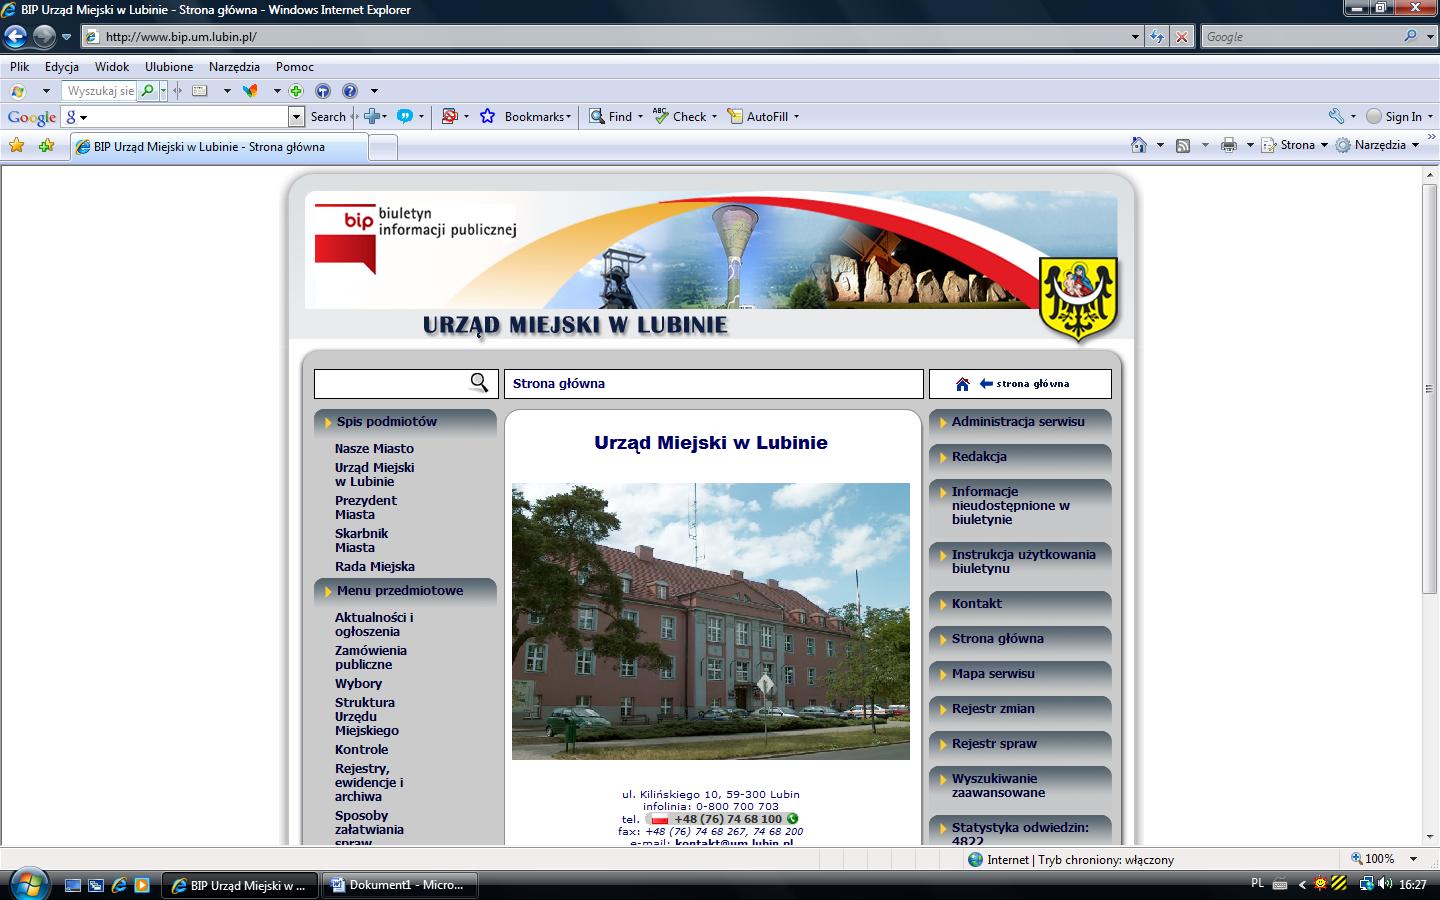This screenshot has width=1440, height=900.
Task: Click the house icon next to strona główna
Action: coord(962,384)
